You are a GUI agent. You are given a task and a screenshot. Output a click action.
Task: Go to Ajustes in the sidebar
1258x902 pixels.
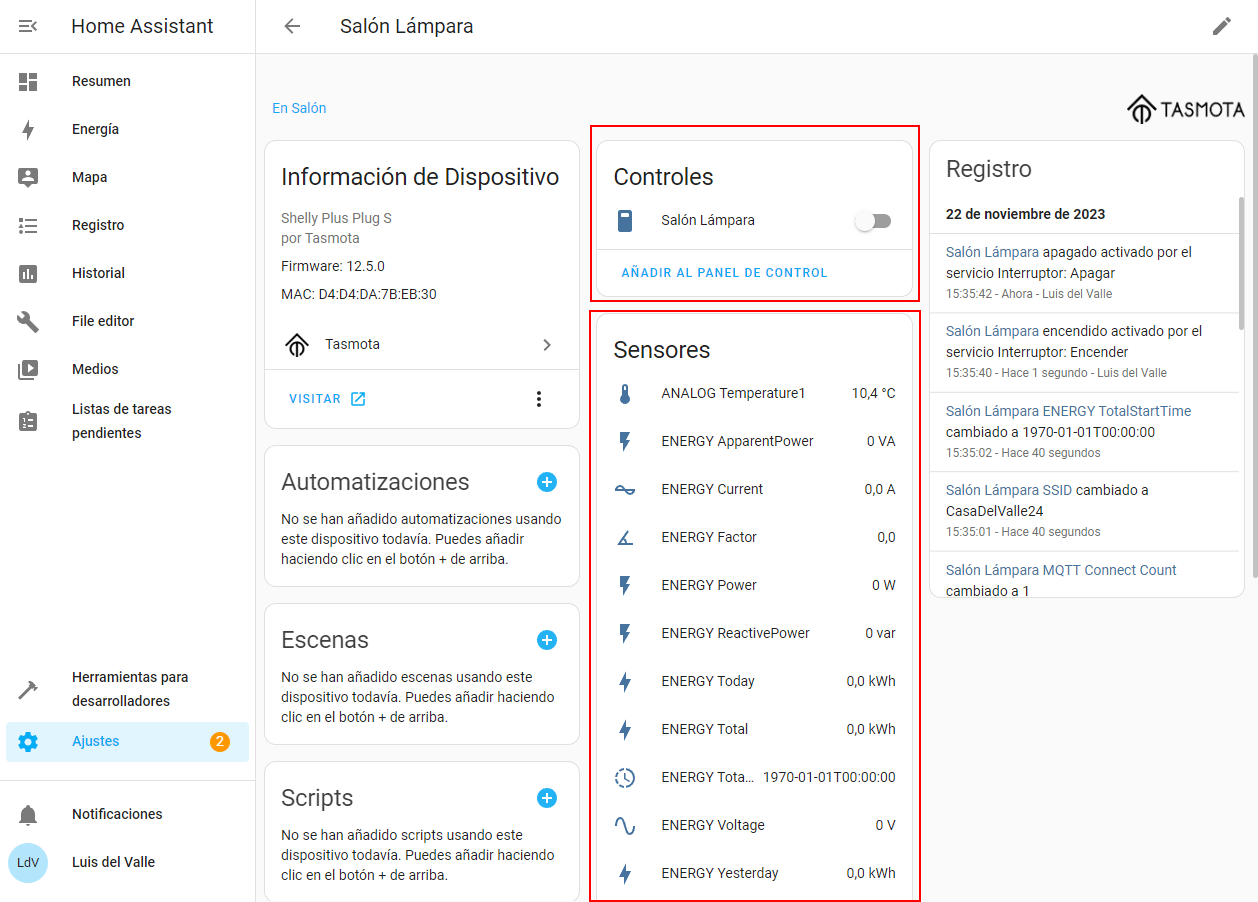pos(95,741)
